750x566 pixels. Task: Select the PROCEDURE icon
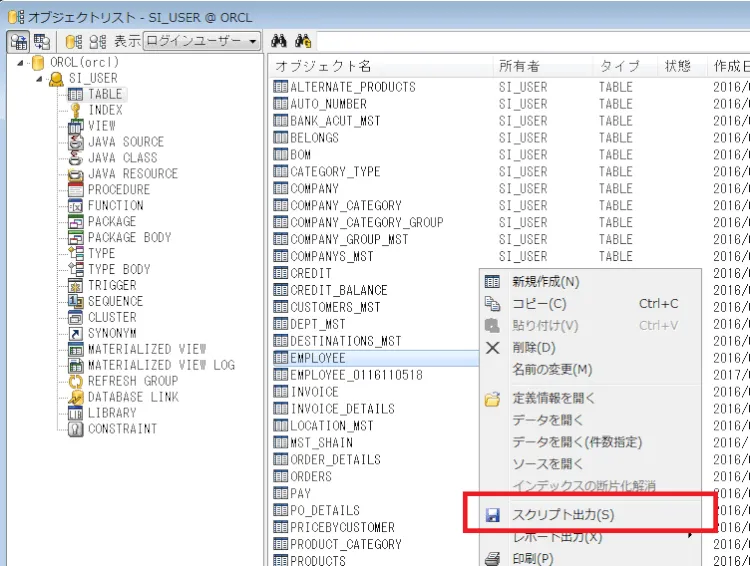pyautogui.click(x=75, y=190)
